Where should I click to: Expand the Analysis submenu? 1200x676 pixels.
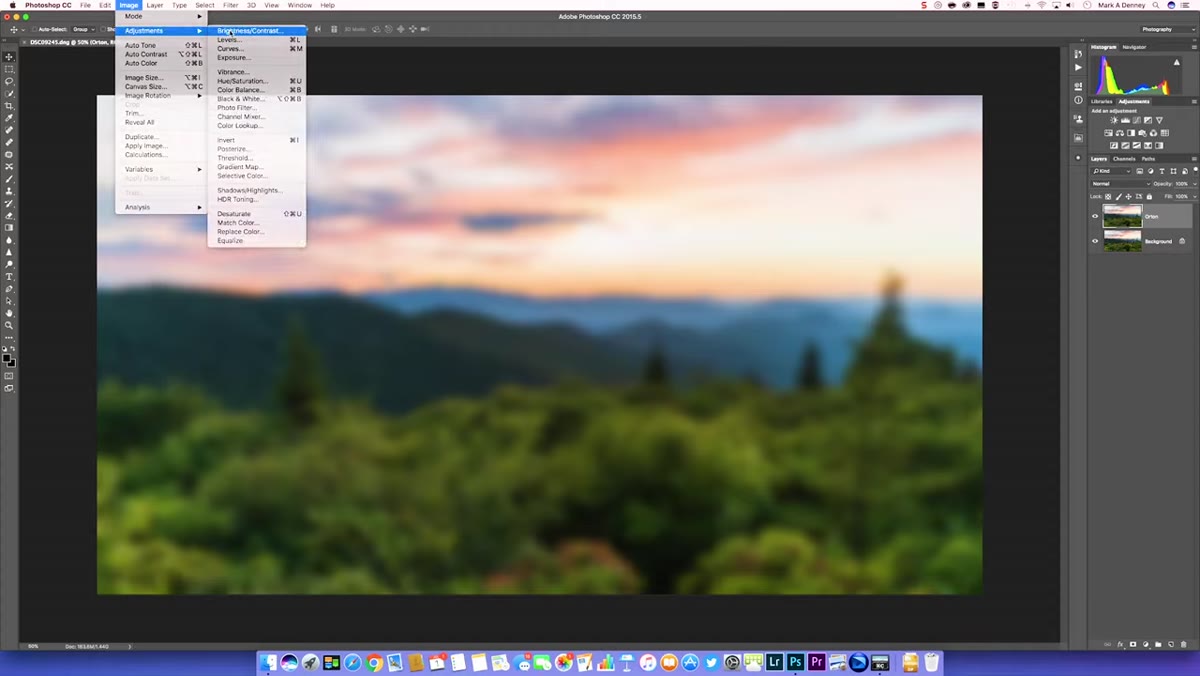click(x=161, y=207)
